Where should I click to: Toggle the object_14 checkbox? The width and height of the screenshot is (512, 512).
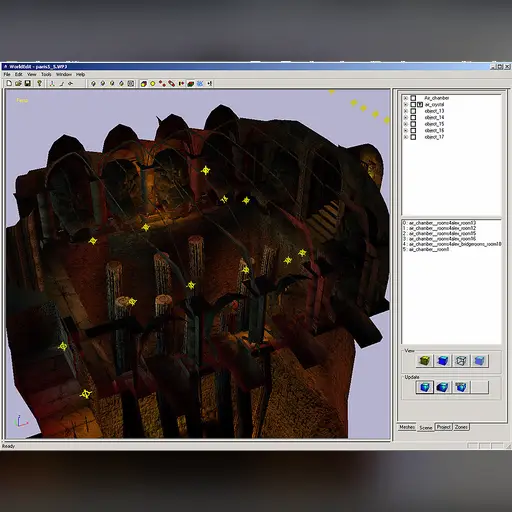click(413, 118)
